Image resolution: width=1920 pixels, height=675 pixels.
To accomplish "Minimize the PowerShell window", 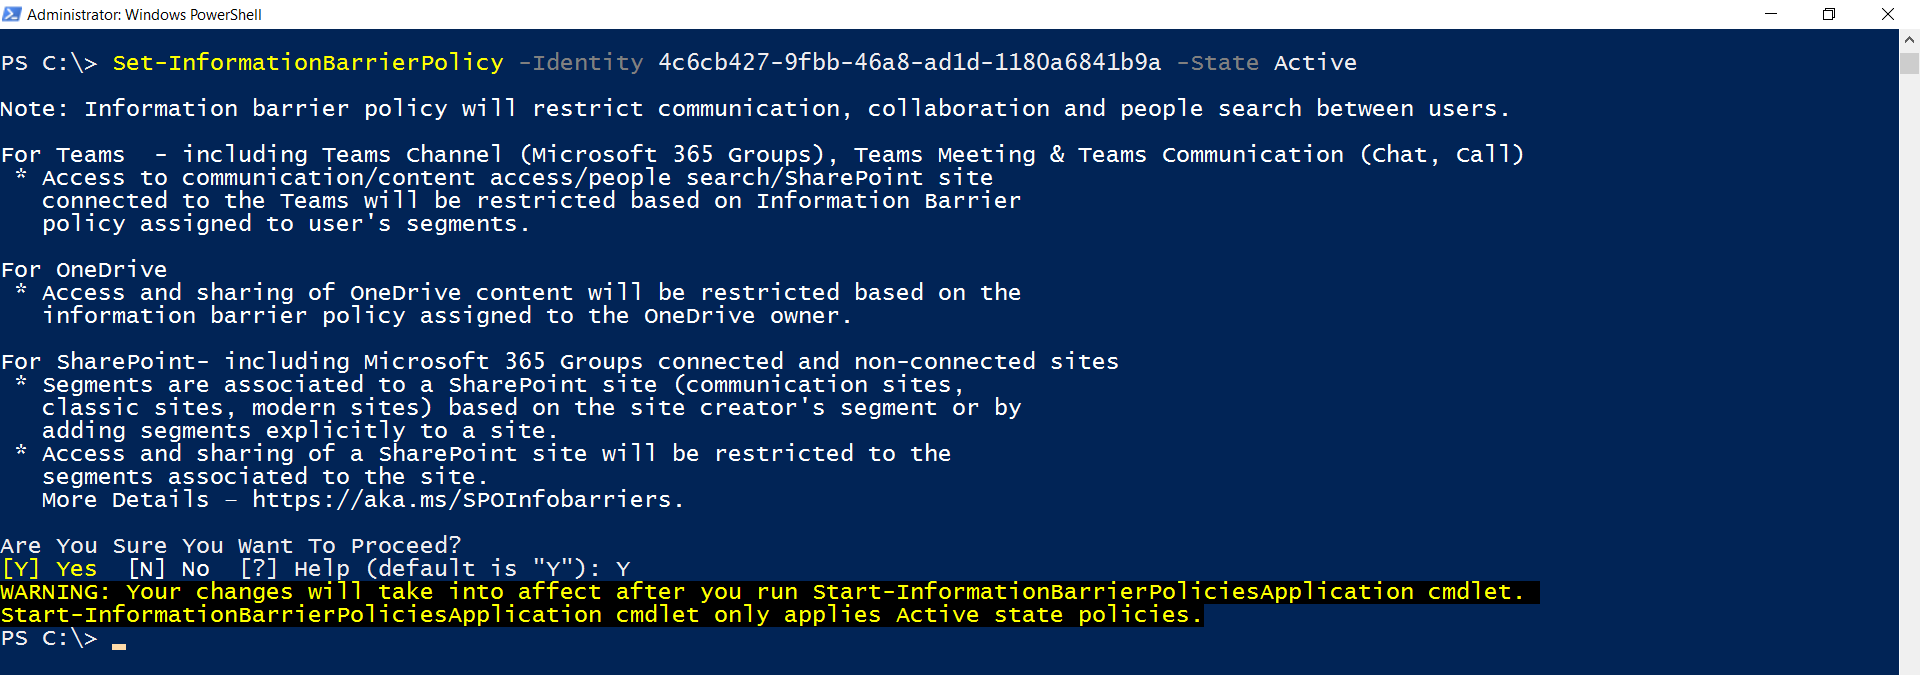I will [1771, 14].
